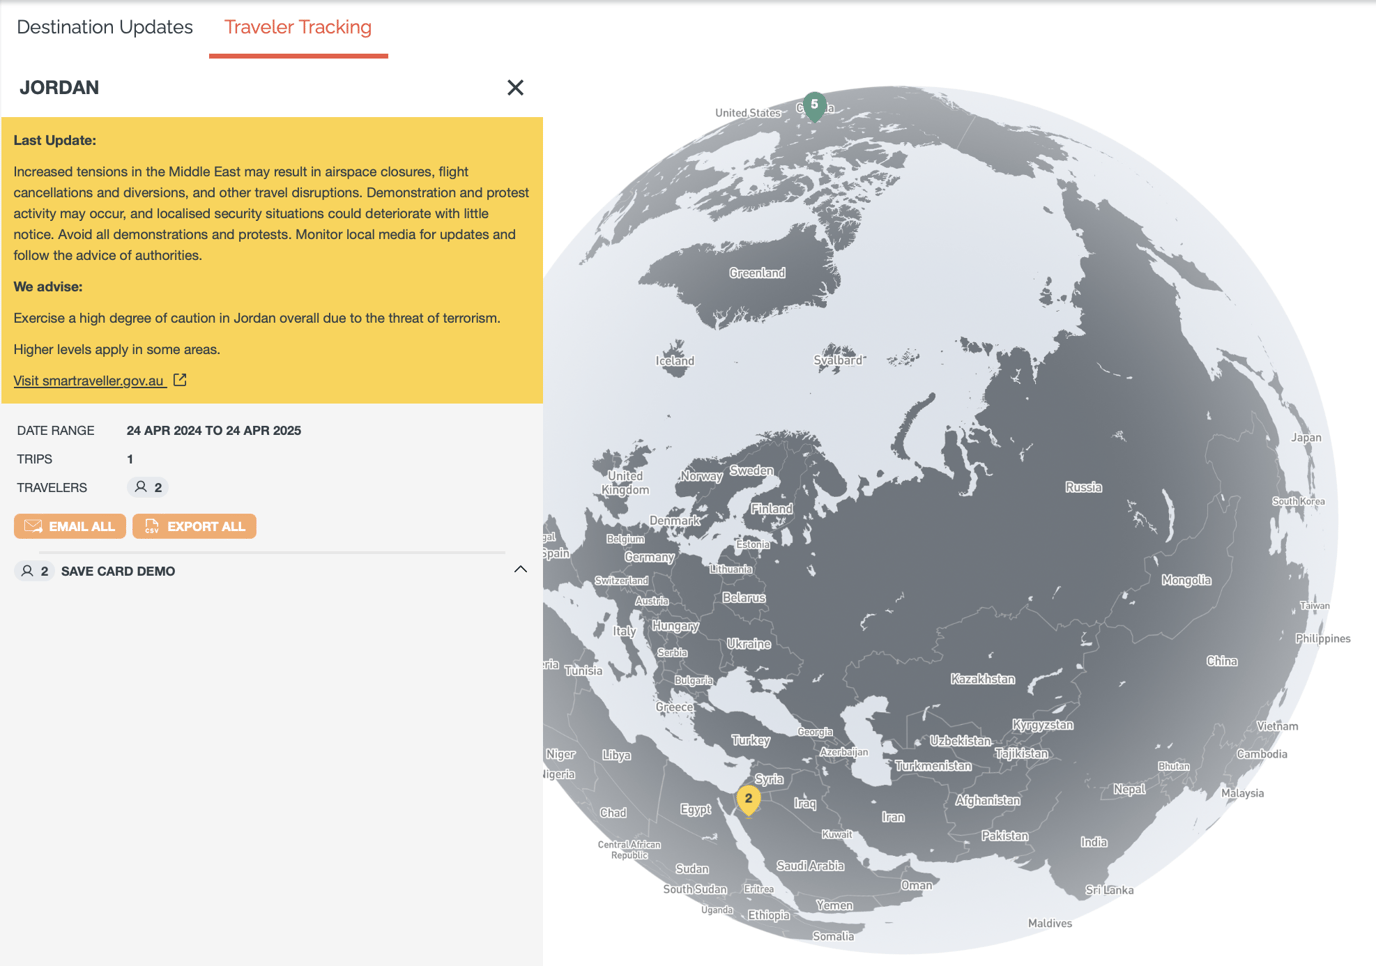This screenshot has height=966, width=1376.
Task: Click the traveler badge beside Save Card Demo
Action: [35, 571]
